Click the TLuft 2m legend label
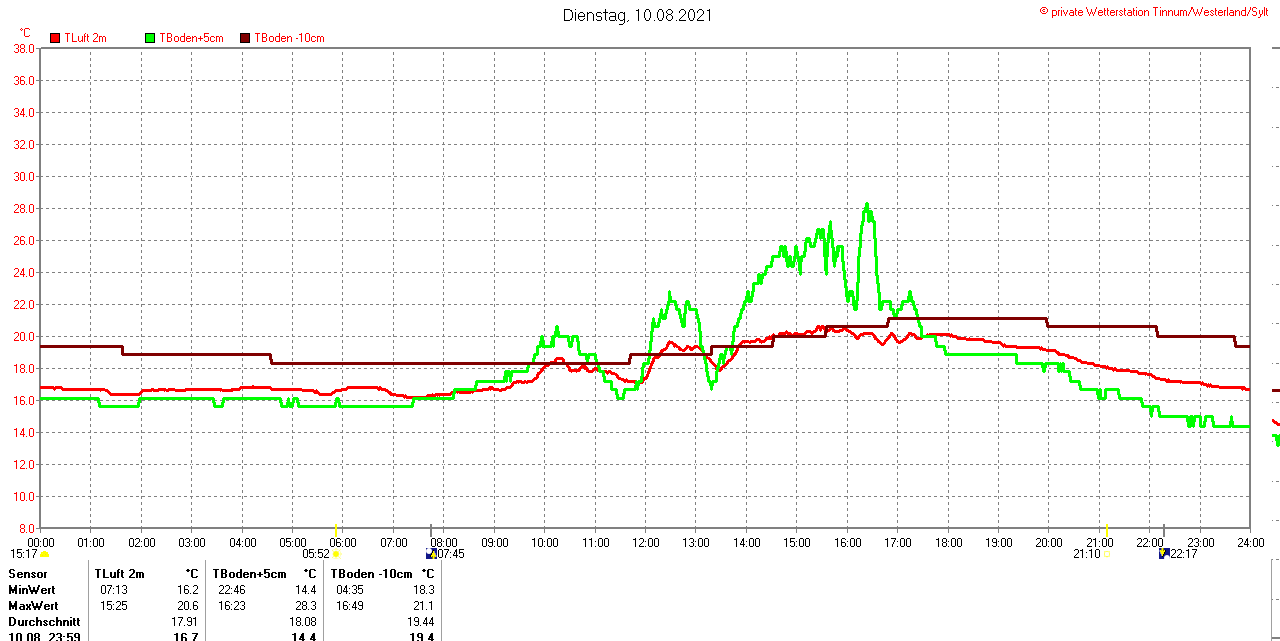Screen dimensions: 1280x641 click(85, 38)
